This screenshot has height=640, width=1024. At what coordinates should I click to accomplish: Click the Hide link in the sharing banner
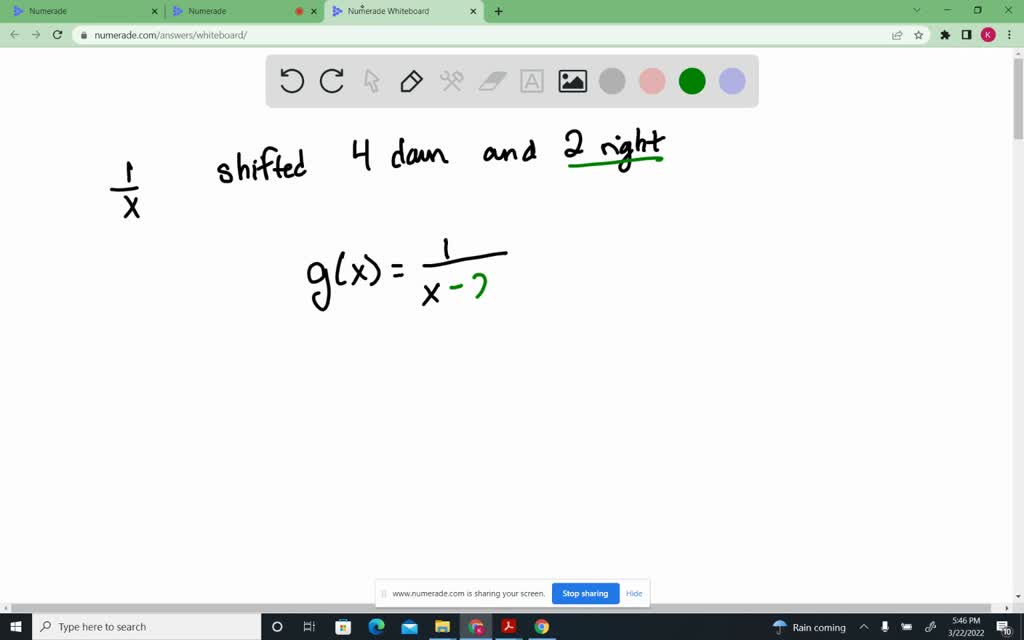(634, 593)
